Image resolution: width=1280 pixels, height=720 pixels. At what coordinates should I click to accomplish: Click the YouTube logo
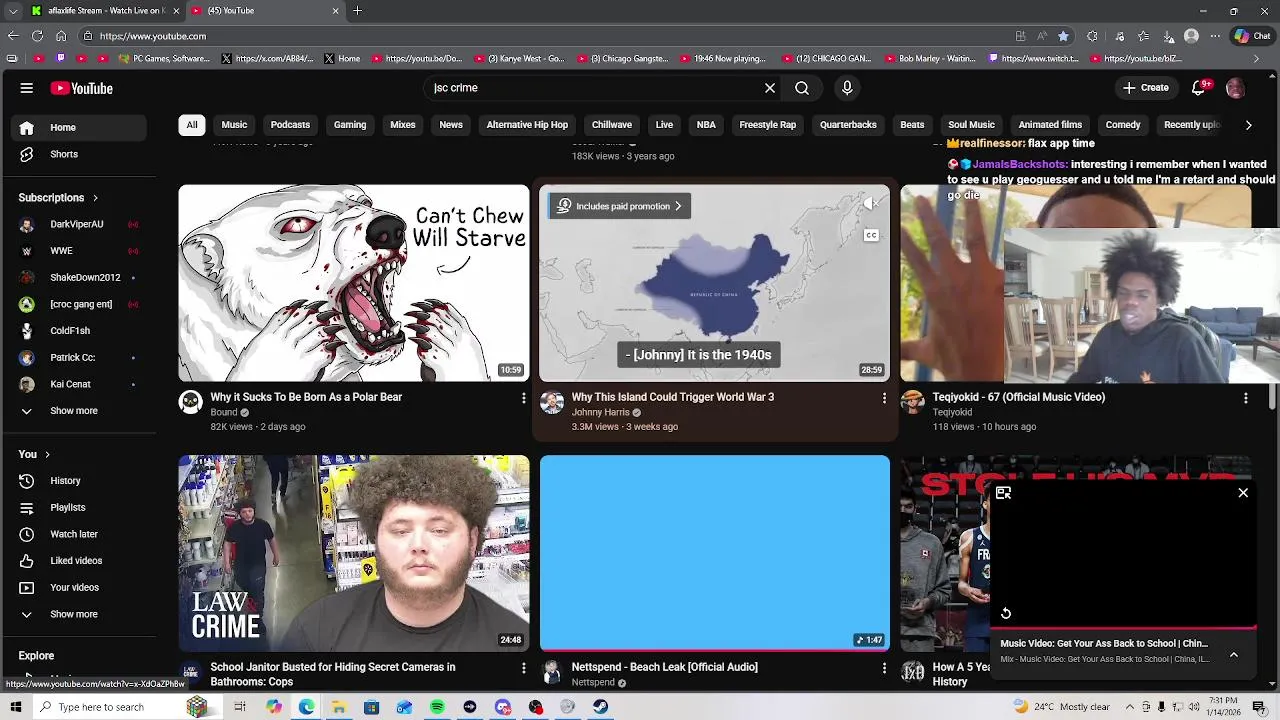coord(82,88)
